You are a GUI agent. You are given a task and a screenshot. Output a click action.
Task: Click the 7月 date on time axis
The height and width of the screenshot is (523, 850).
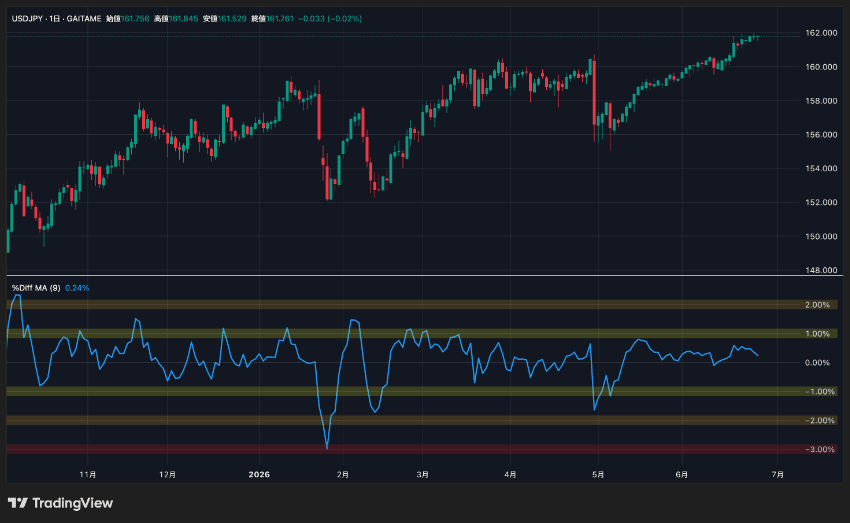point(777,474)
